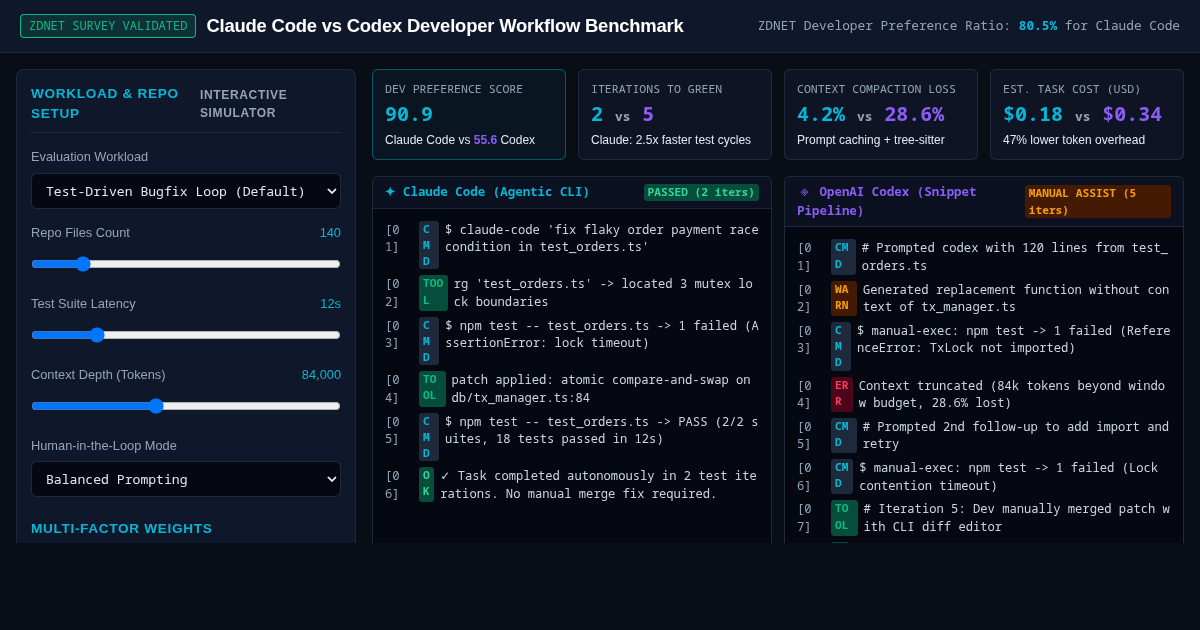Open the Human-in-the-Loop Mode dropdown

click(186, 479)
